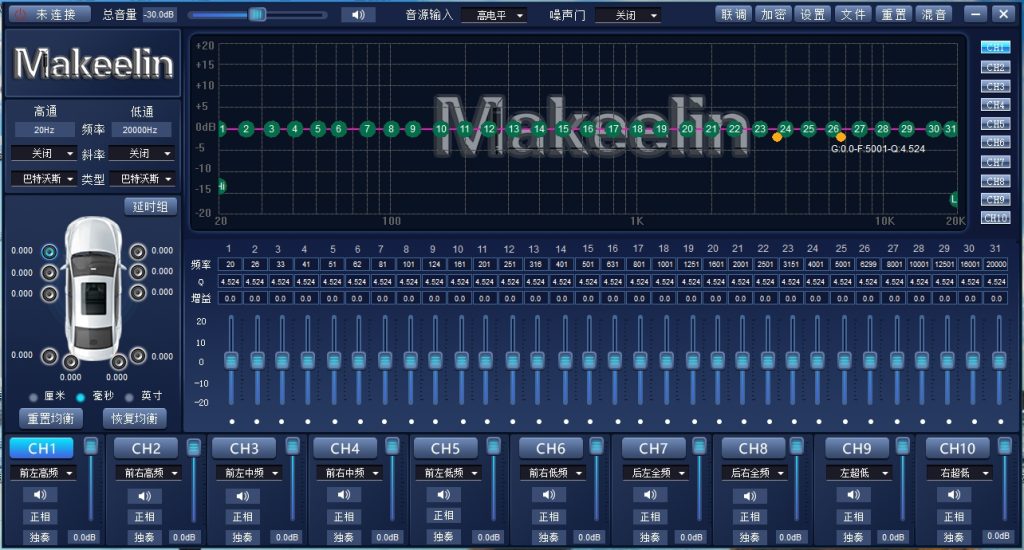Image resolution: width=1024 pixels, height=550 pixels.
Task: Mute CH3 speaker icon
Action: pyautogui.click(x=242, y=496)
